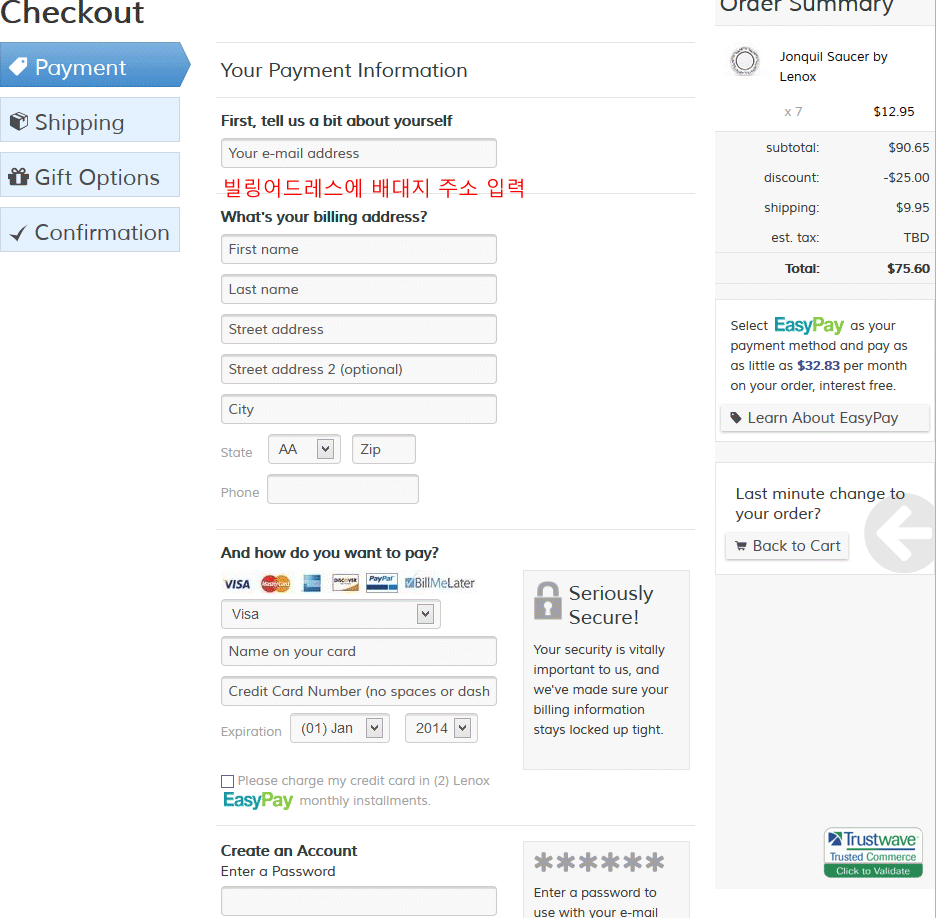Open the expiration year 2014 dropdown
This screenshot has width=936, height=918.
(x=441, y=729)
